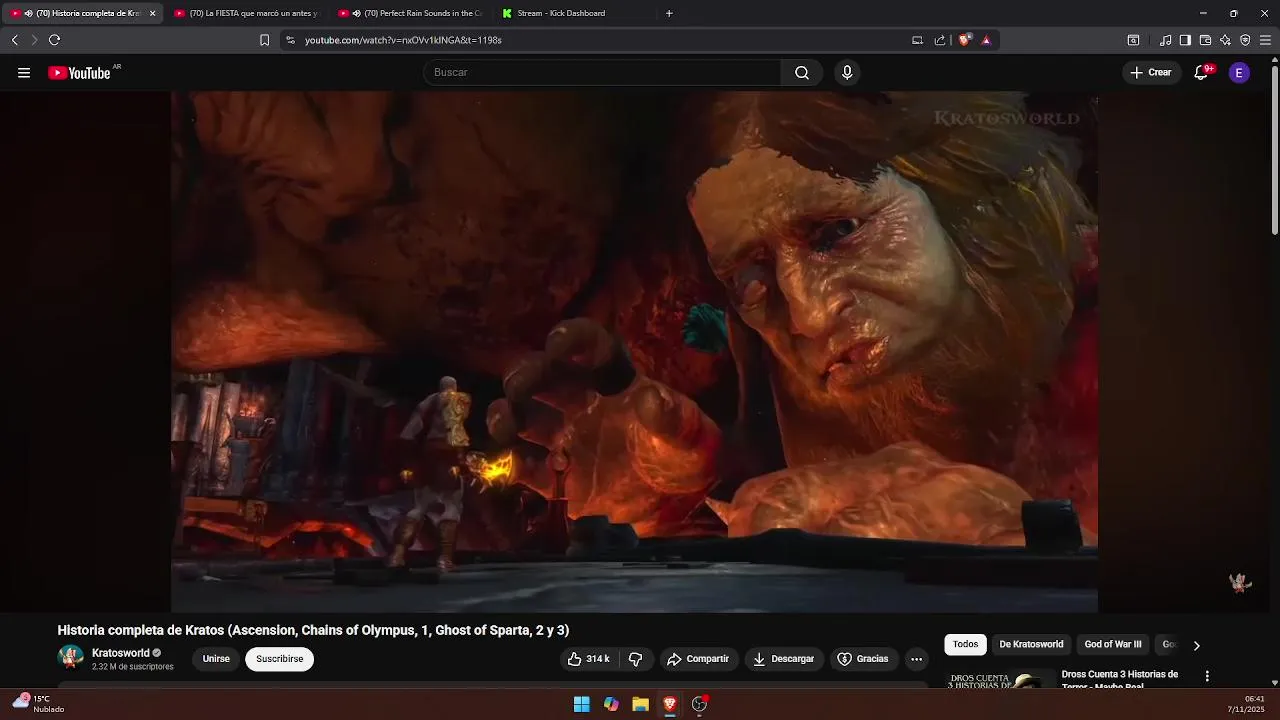Open Copilot from the taskbar
Viewport: 1280px width, 720px height.
coord(611,704)
